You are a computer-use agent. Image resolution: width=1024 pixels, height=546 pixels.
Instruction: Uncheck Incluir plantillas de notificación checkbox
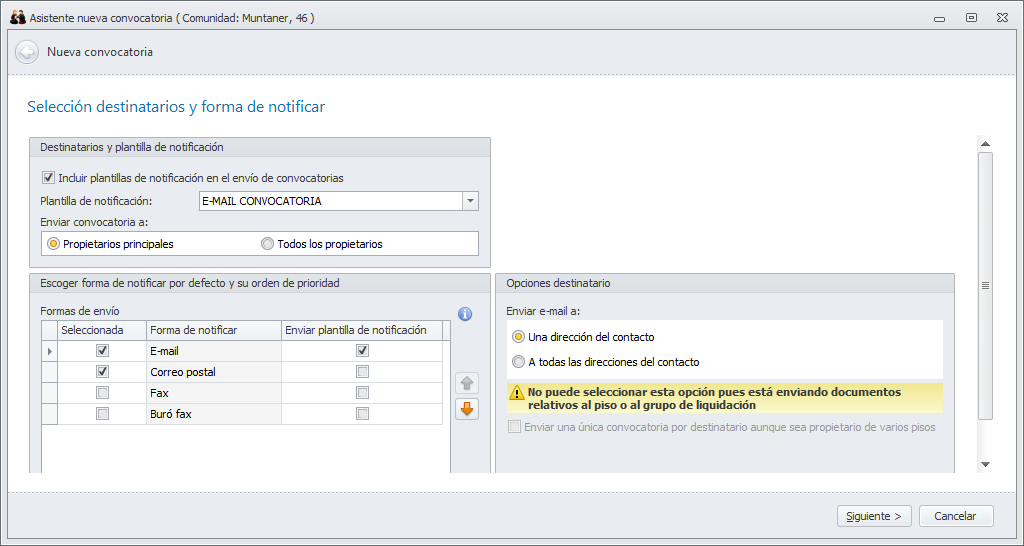click(48, 178)
